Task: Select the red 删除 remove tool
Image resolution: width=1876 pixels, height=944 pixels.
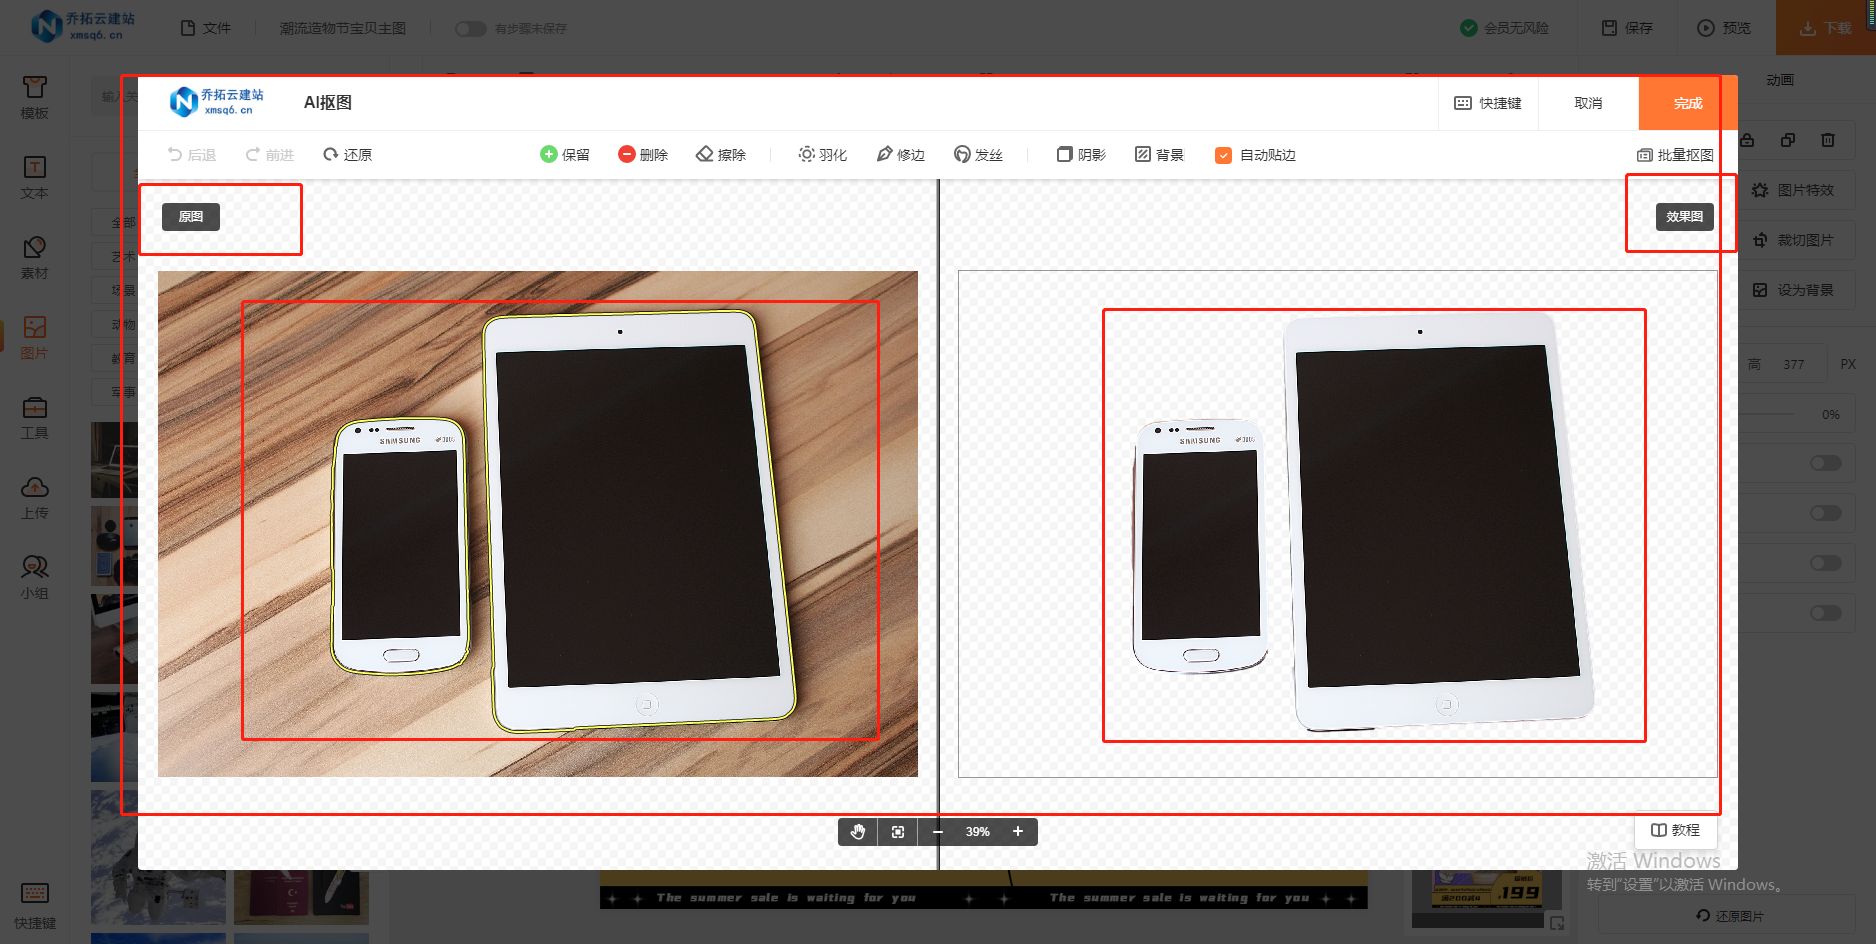Action: pos(643,154)
